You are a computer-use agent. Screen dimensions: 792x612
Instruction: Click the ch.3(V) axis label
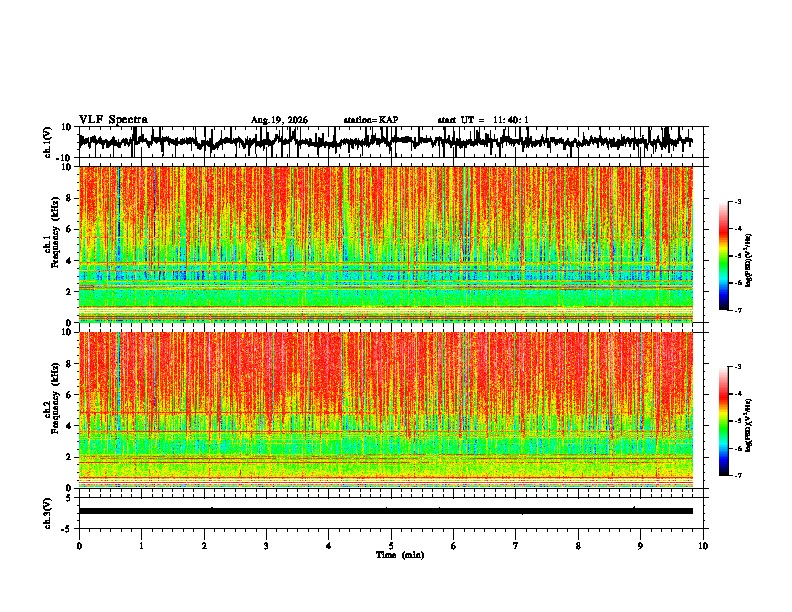48,513
